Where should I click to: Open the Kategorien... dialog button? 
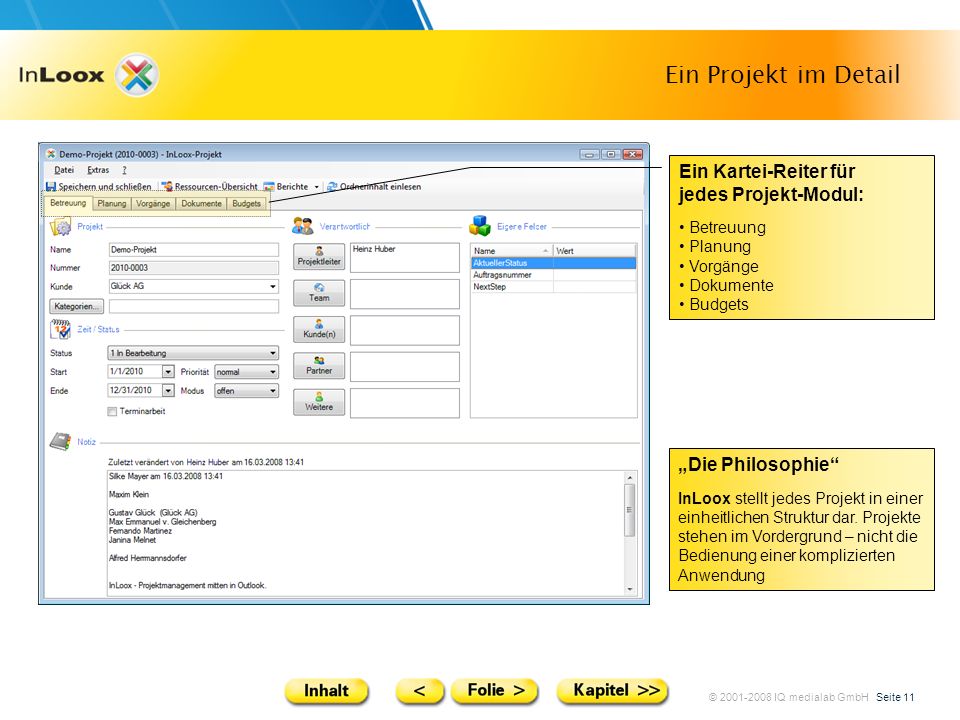point(77,306)
